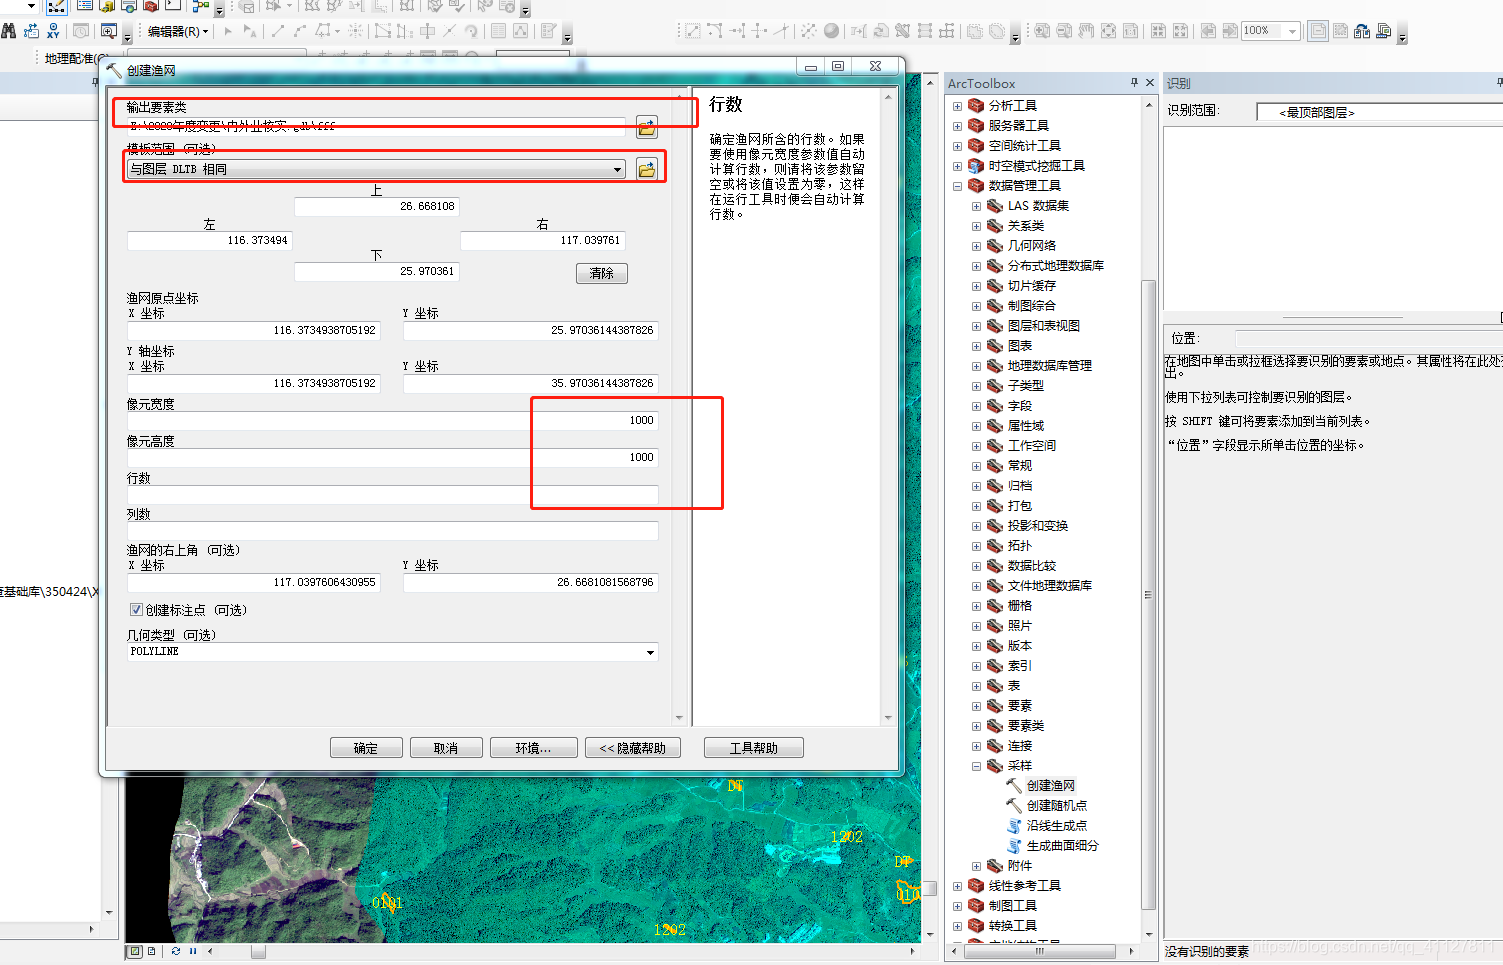Go back to previous layout extent
This screenshot has width=1503, height=965.
[x=1208, y=31]
